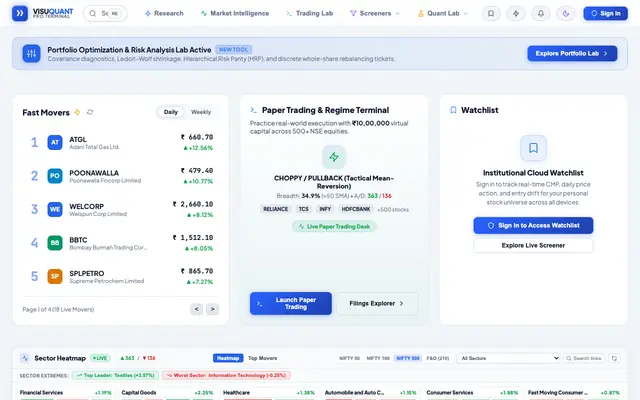The image size is (640, 400).
Task: Open the Trading Lab menu
Action: (310, 13)
